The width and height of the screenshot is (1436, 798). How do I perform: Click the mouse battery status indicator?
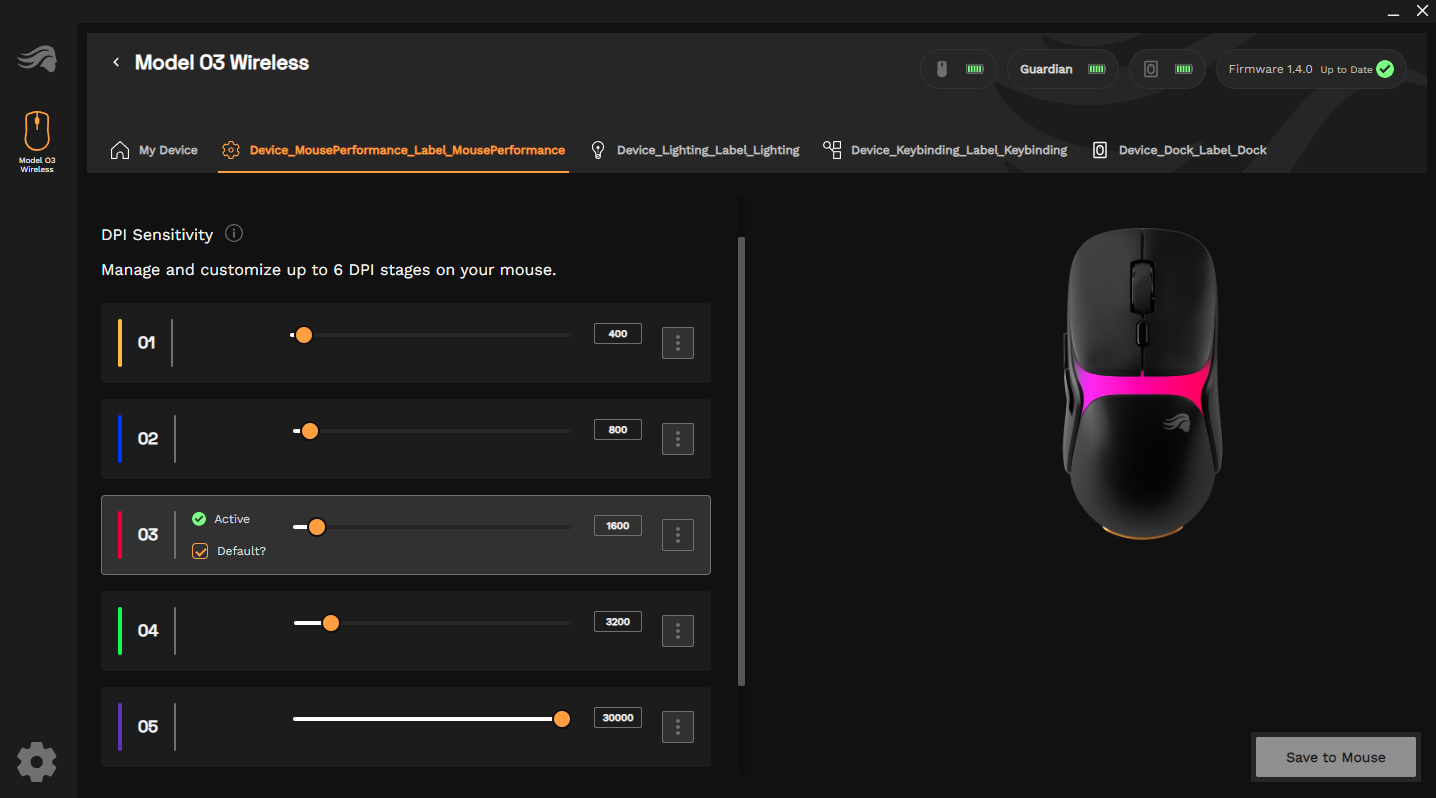click(958, 69)
